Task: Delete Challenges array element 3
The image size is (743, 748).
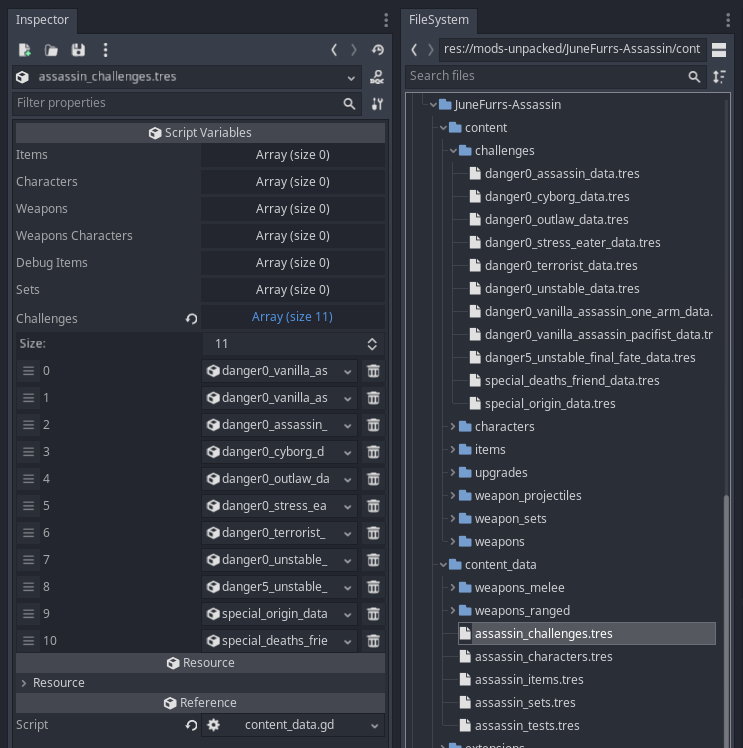Action: [373, 452]
